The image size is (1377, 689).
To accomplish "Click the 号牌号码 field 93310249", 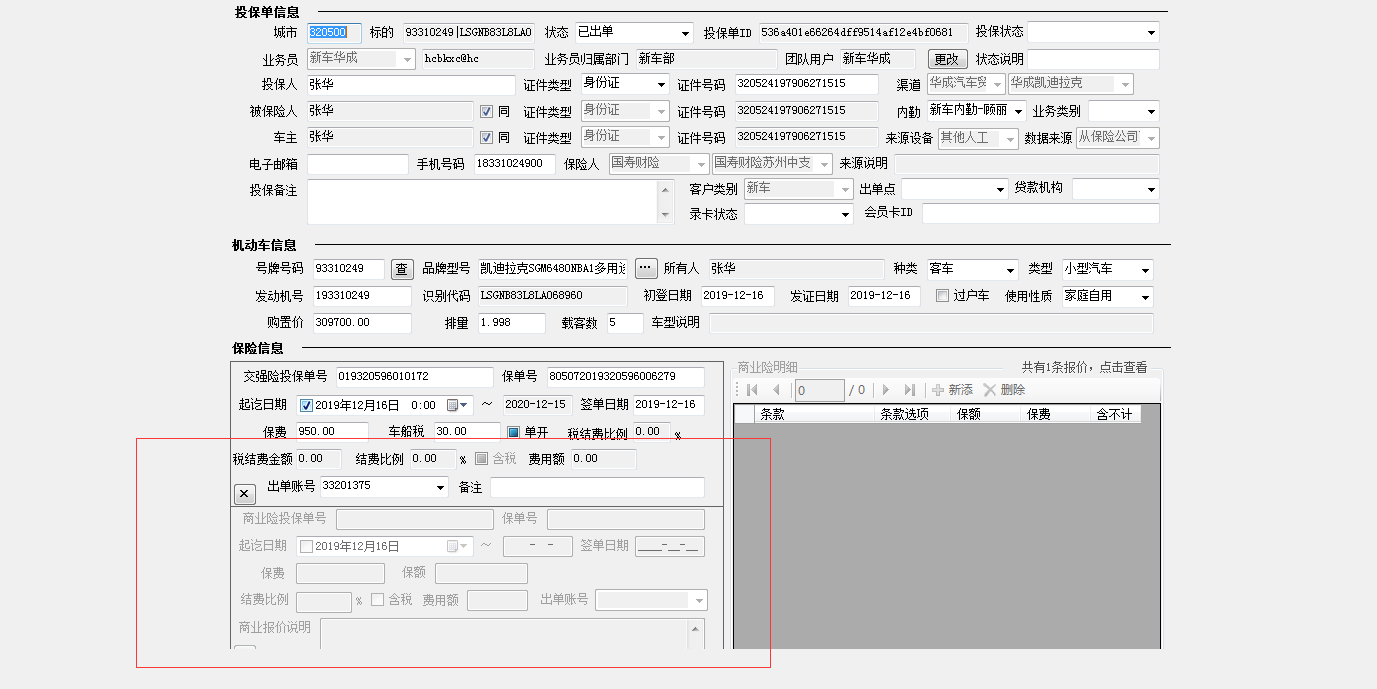I will tap(348, 269).
